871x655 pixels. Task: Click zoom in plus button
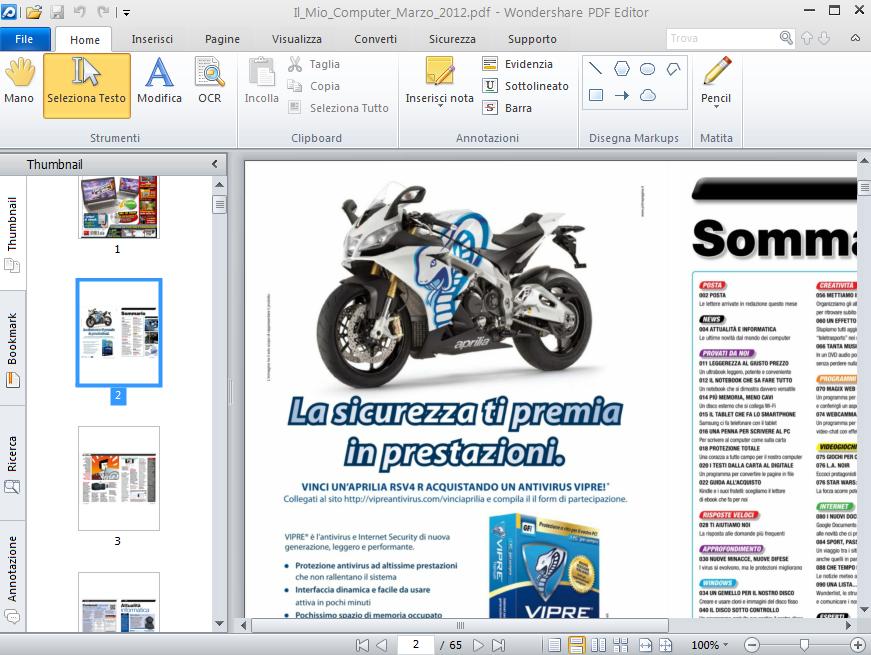tap(858, 645)
